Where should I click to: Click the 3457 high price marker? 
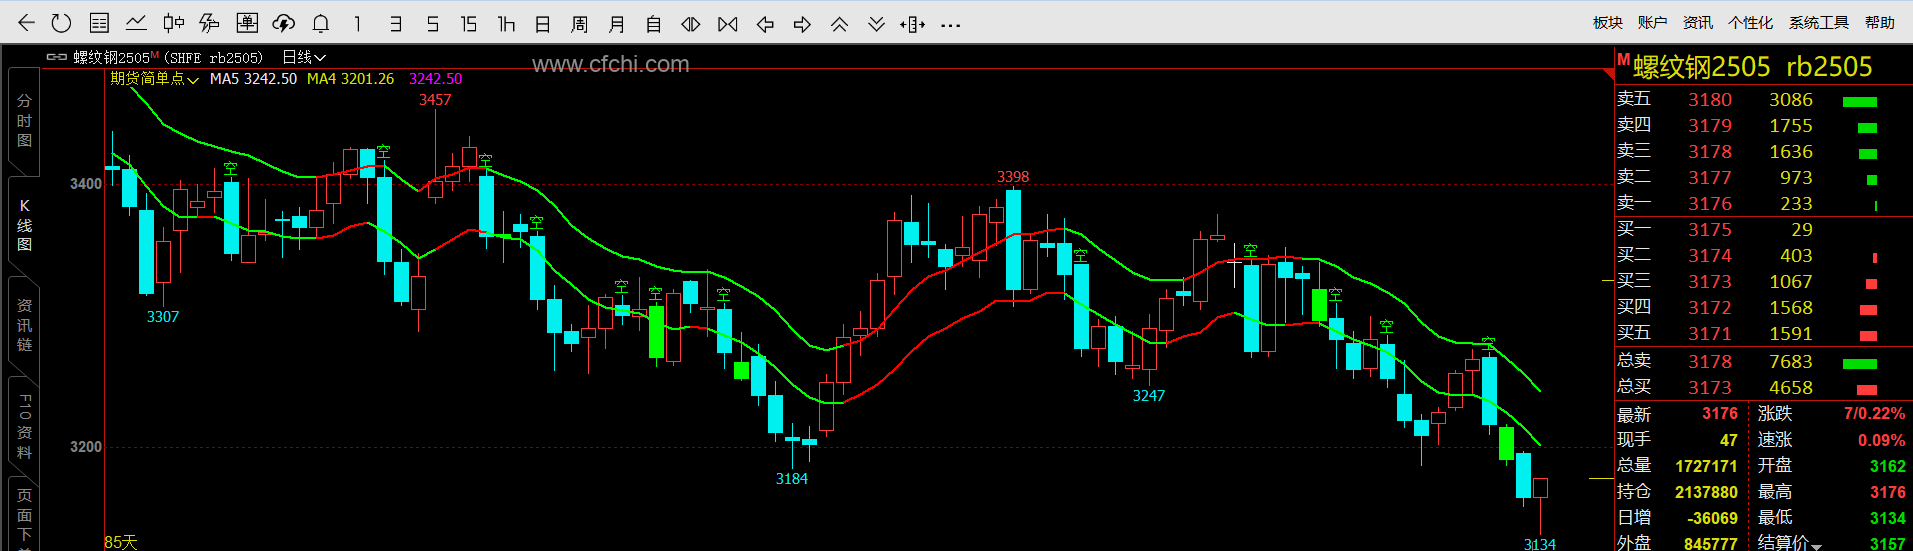[435, 100]
